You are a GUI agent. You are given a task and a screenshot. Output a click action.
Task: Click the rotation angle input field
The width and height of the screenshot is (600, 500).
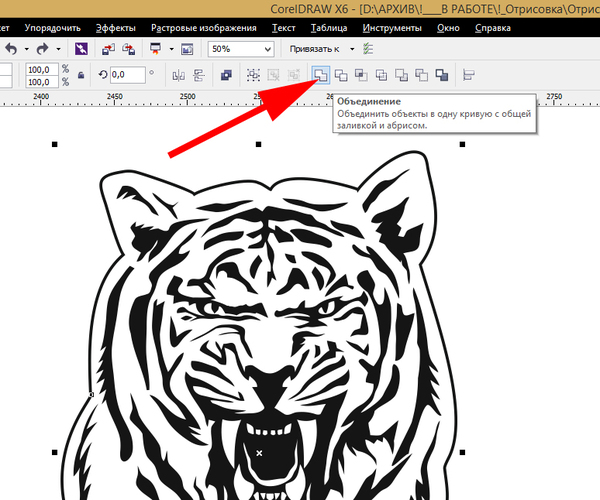click(128, 74)
